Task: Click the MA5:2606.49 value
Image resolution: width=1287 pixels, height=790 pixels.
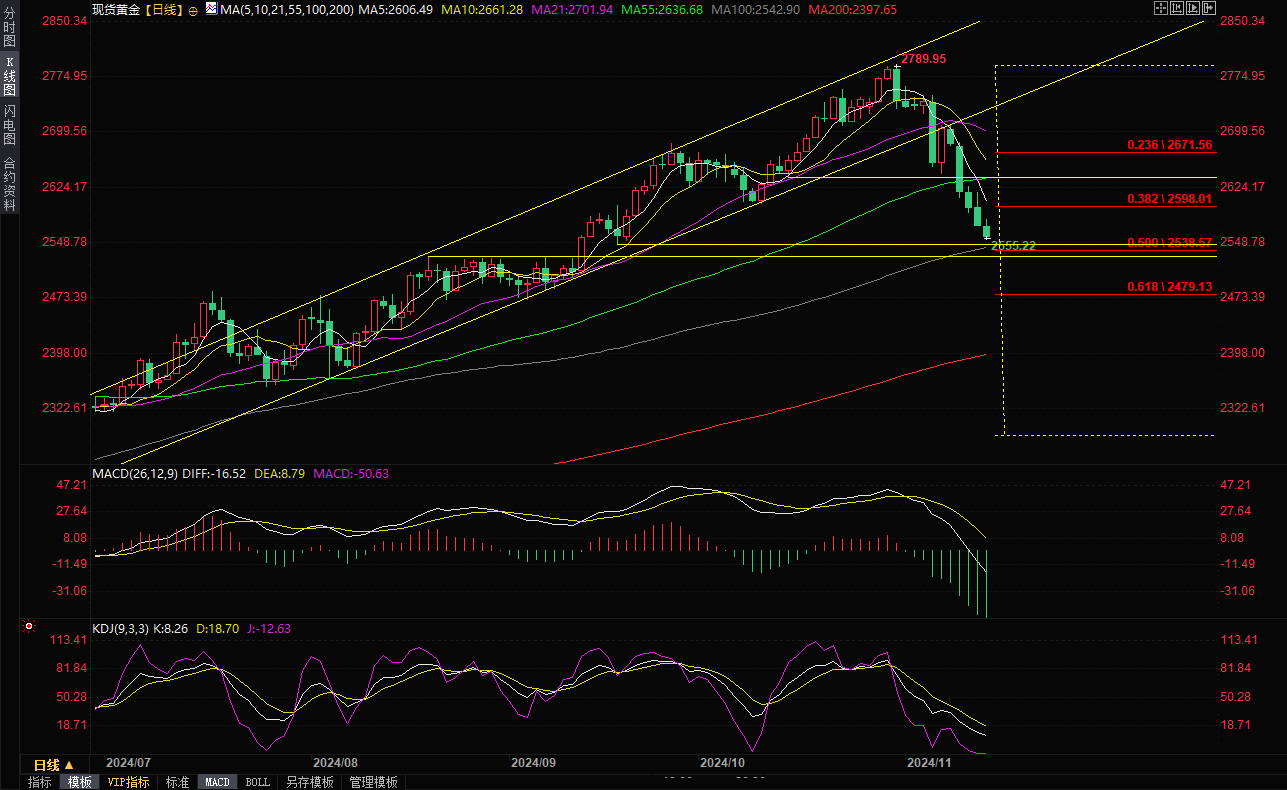Action: pyautogui.click(x=397, y=9)
